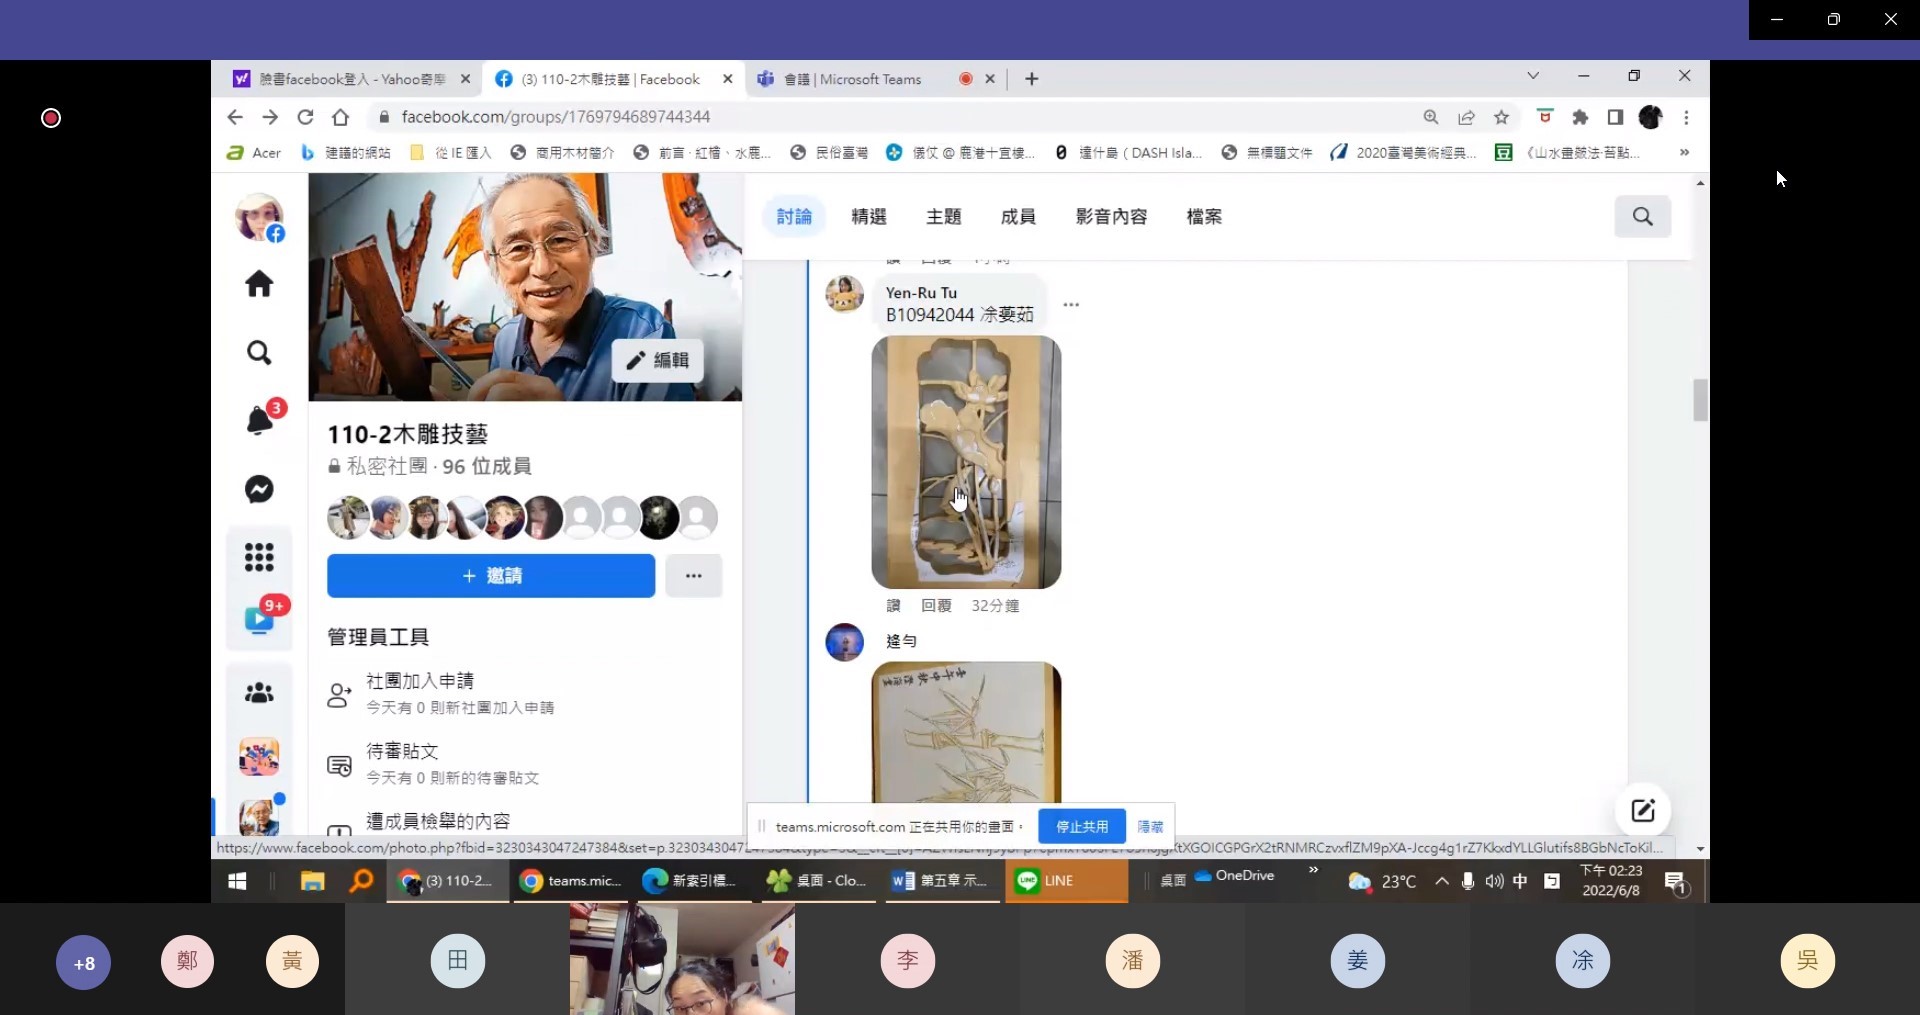This screenshot has width=1920, height=1015.
Task: Click the Facebook notifications bell icon
Action: click(x=259, y=421)
